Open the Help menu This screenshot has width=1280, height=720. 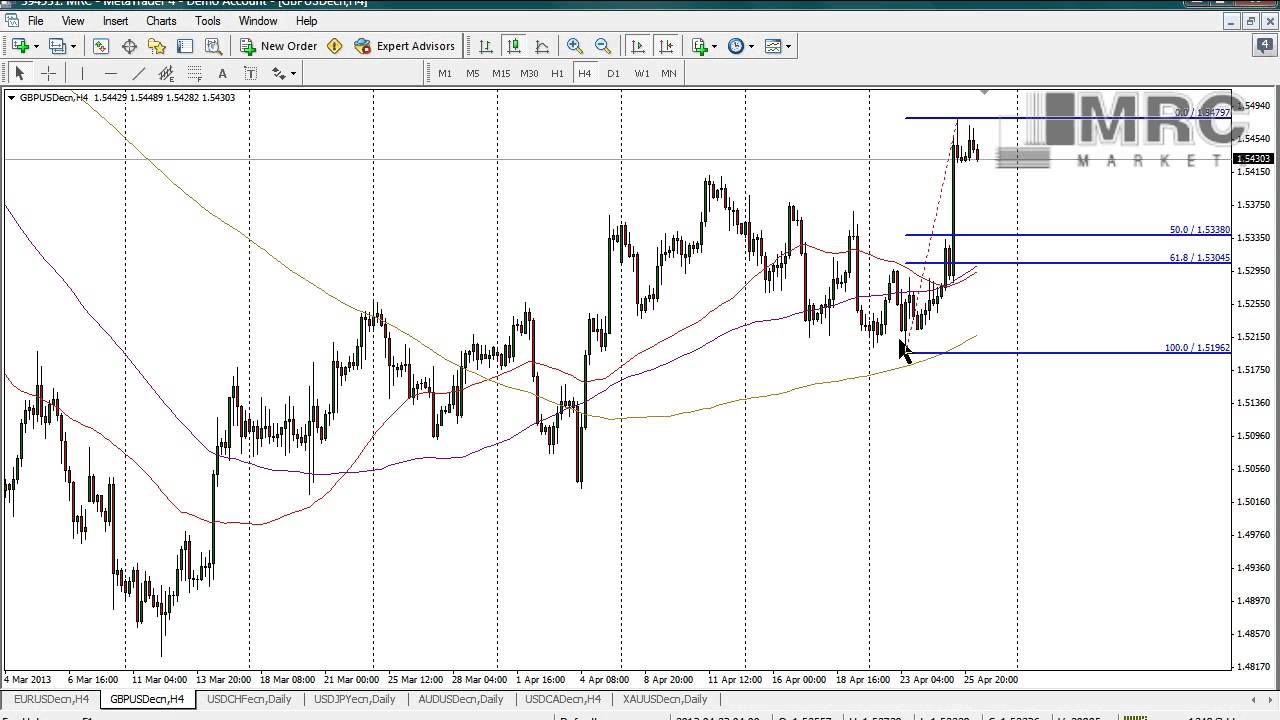pyautogui.click(x=307, y=20)
